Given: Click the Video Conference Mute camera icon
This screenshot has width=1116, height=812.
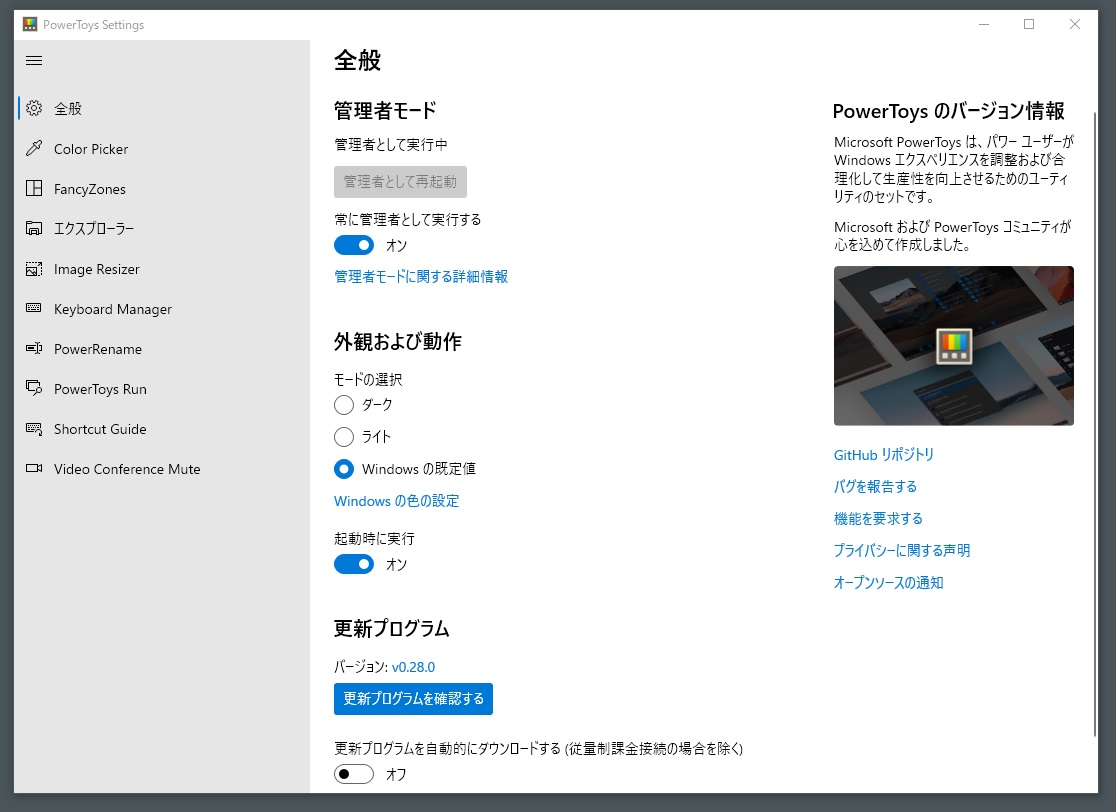Looking at the screenshot, I should [x=33, y=468].
